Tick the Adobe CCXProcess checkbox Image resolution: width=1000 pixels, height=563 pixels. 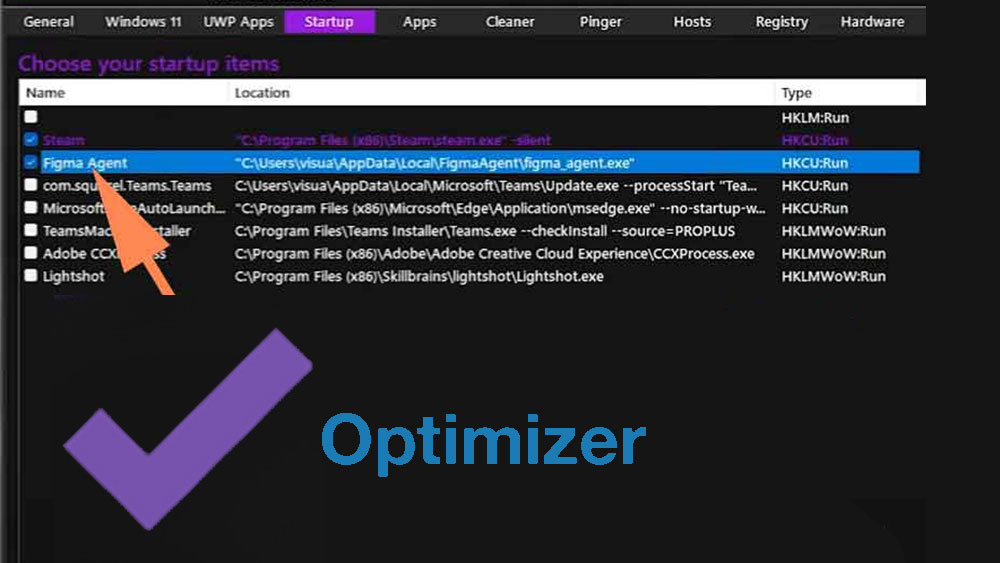pos(31,253)
